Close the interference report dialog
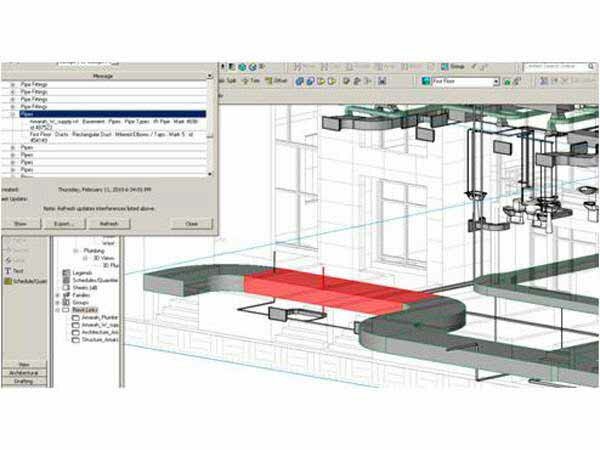This screenshot has width=600, height=450. tap(191, 223)
